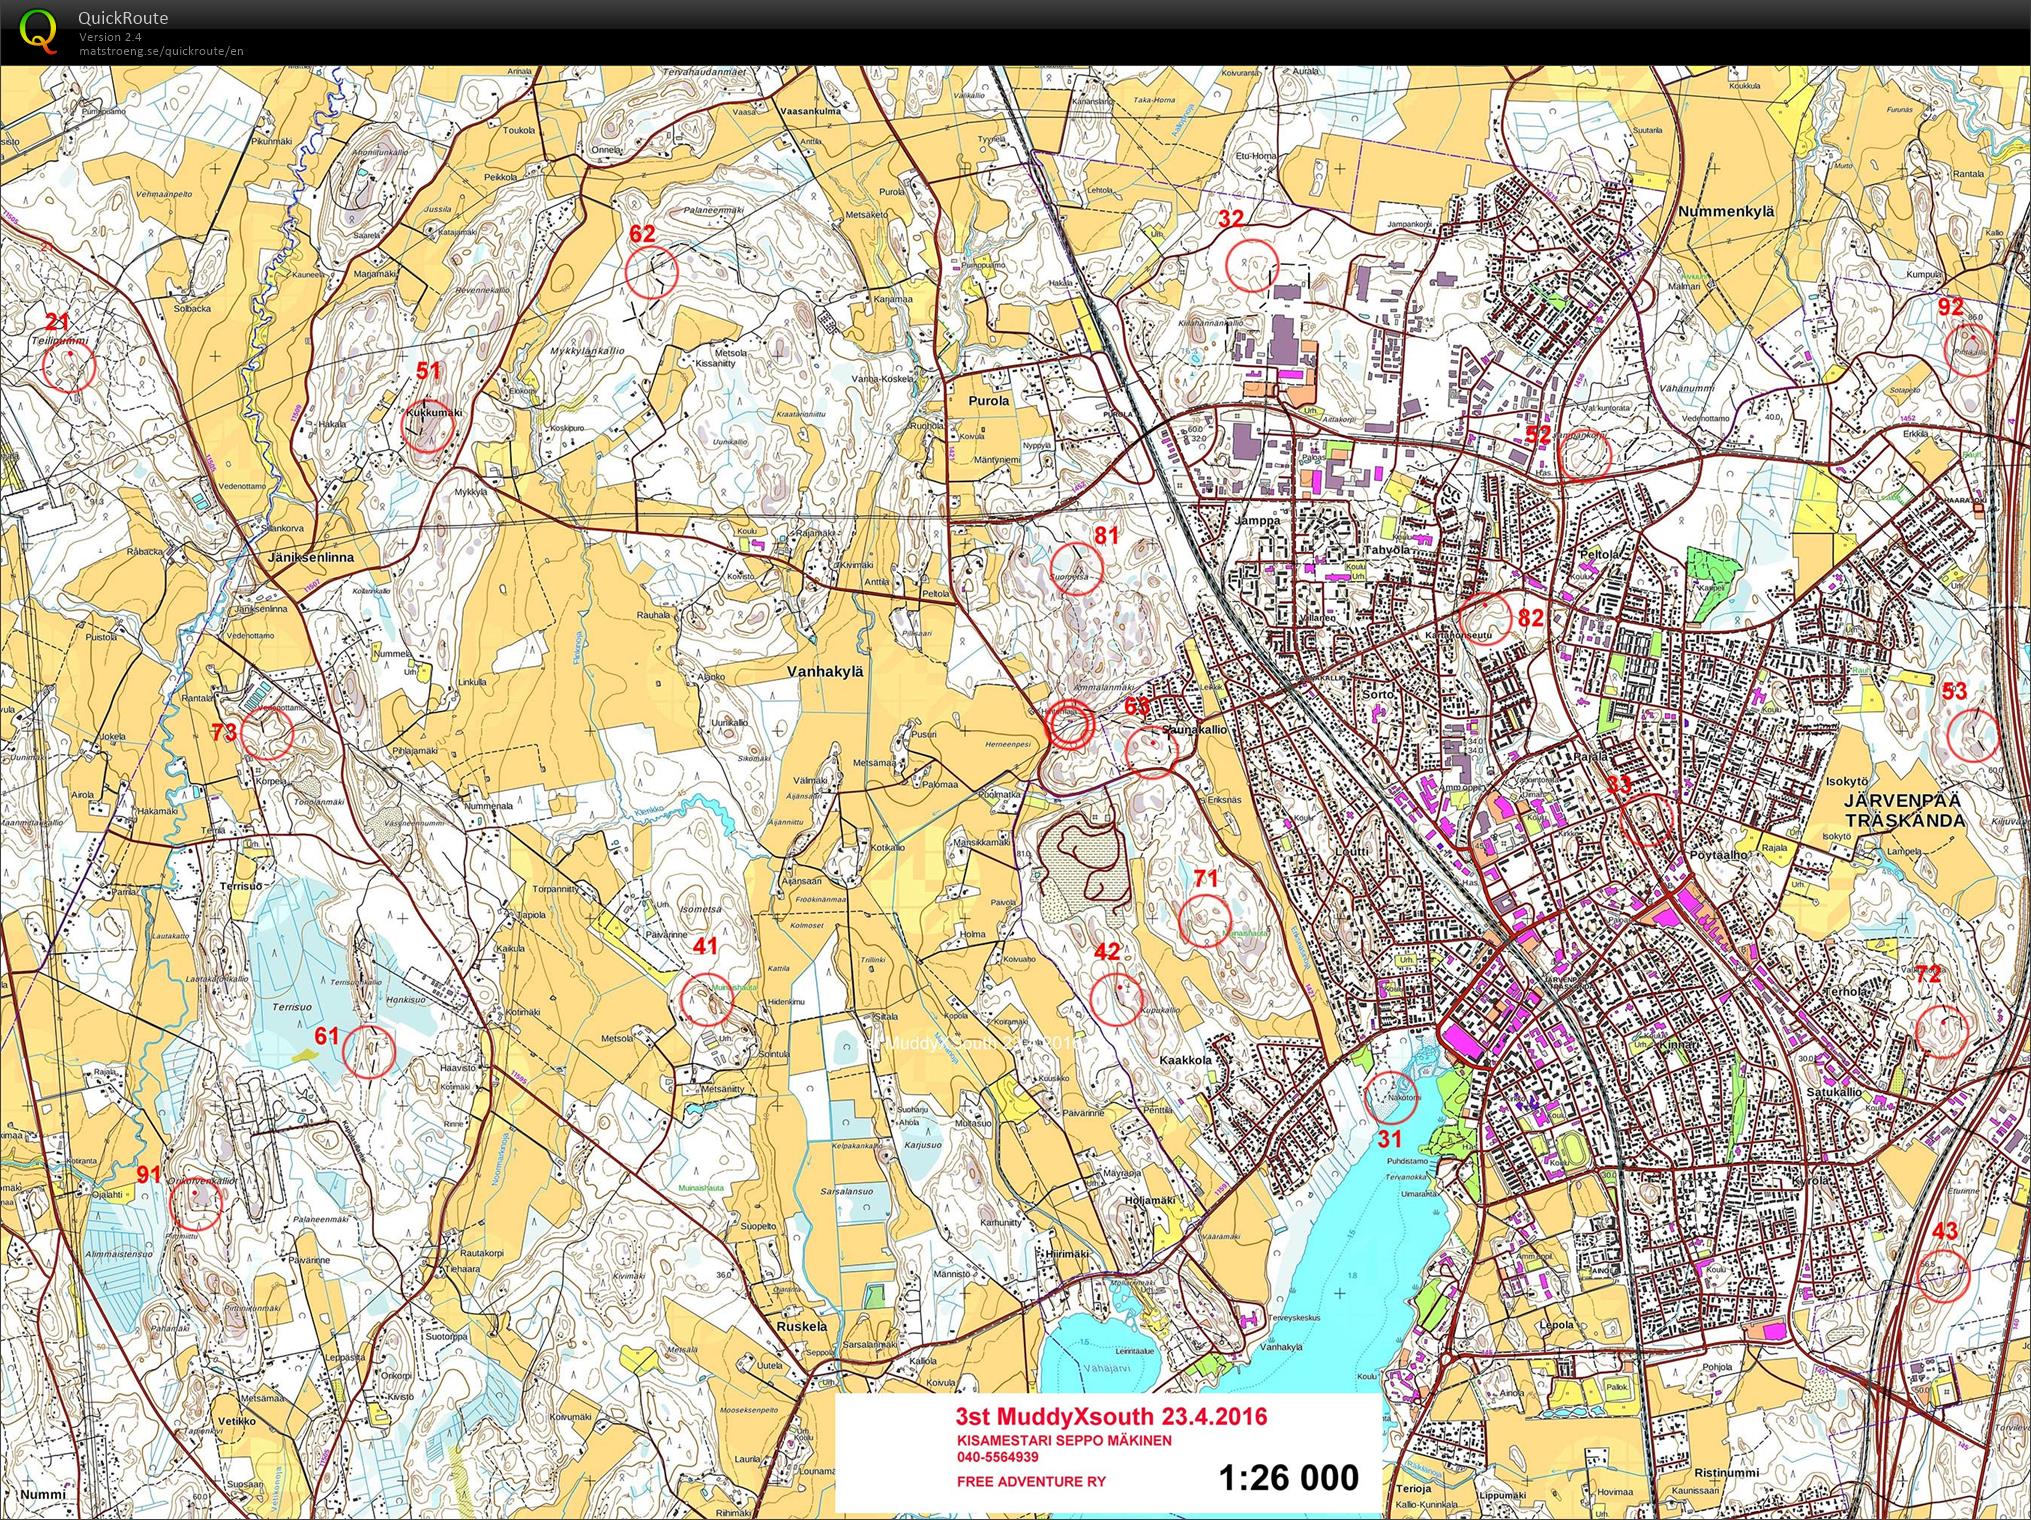The height and width of the screenshot is (1520, 2031).
Task: Click the phone number 040-5564939
Action: click(x=997, y=1457)
